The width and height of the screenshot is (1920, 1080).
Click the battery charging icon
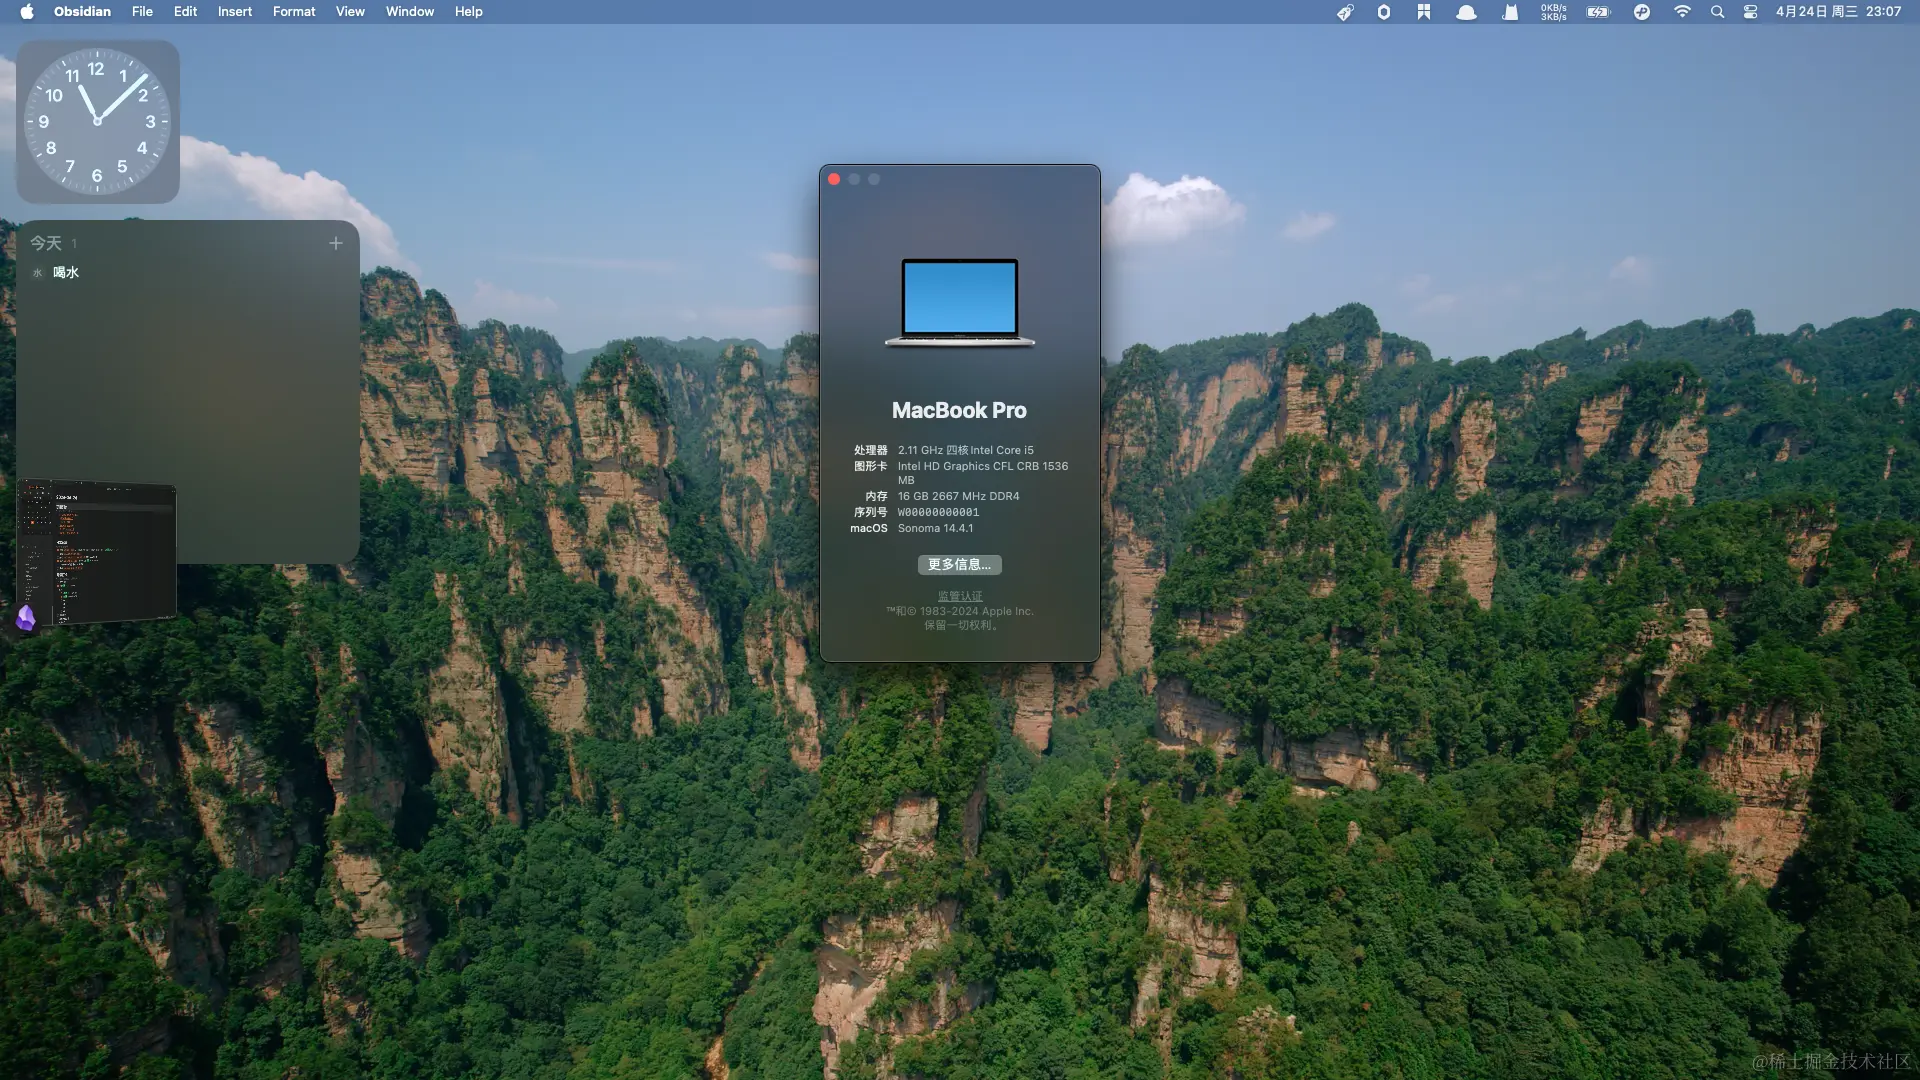click(x=1598, y=12)
